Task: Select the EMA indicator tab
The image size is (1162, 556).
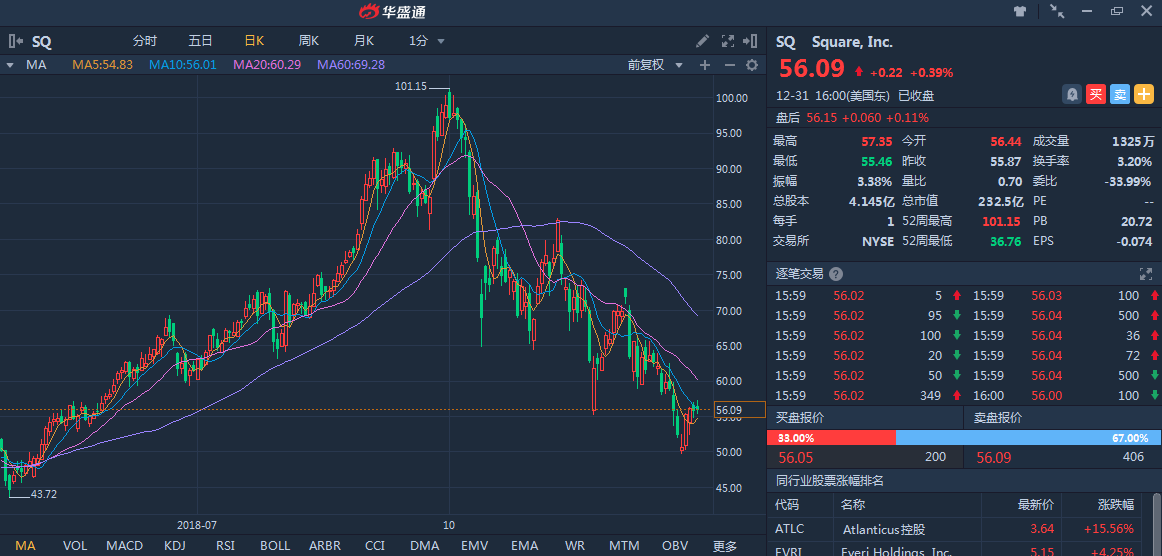Action: [525, 546]
